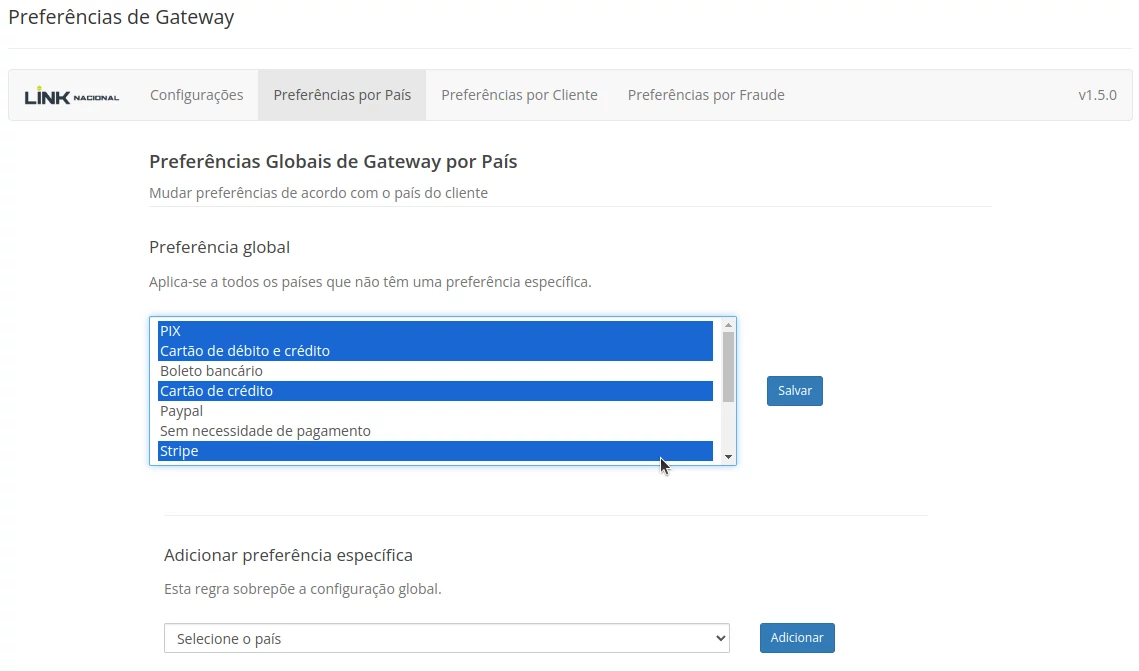Go to Preferências por Cliente tab

[x=519, y=95]
